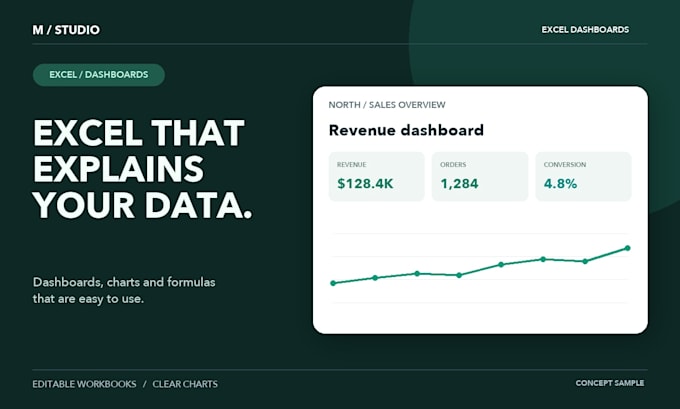Open the EXCEL DASHBOARDS header link
Screen dimensions: 680x409
click(x=585, y=29)
